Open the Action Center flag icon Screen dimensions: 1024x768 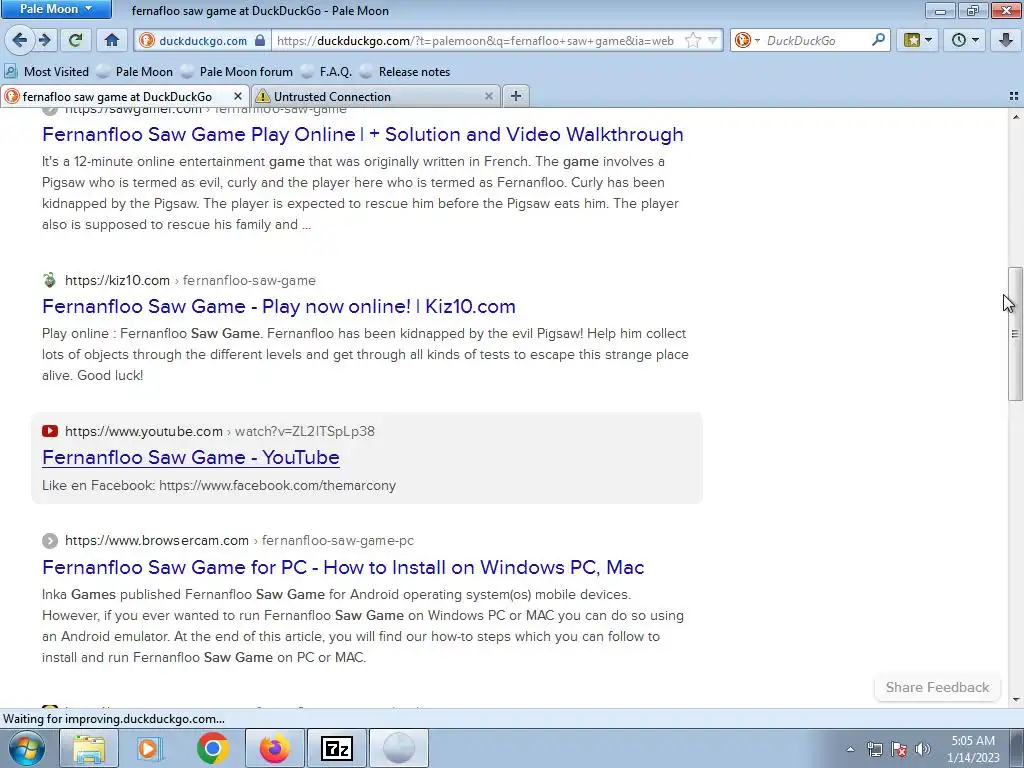pos(899,749)
